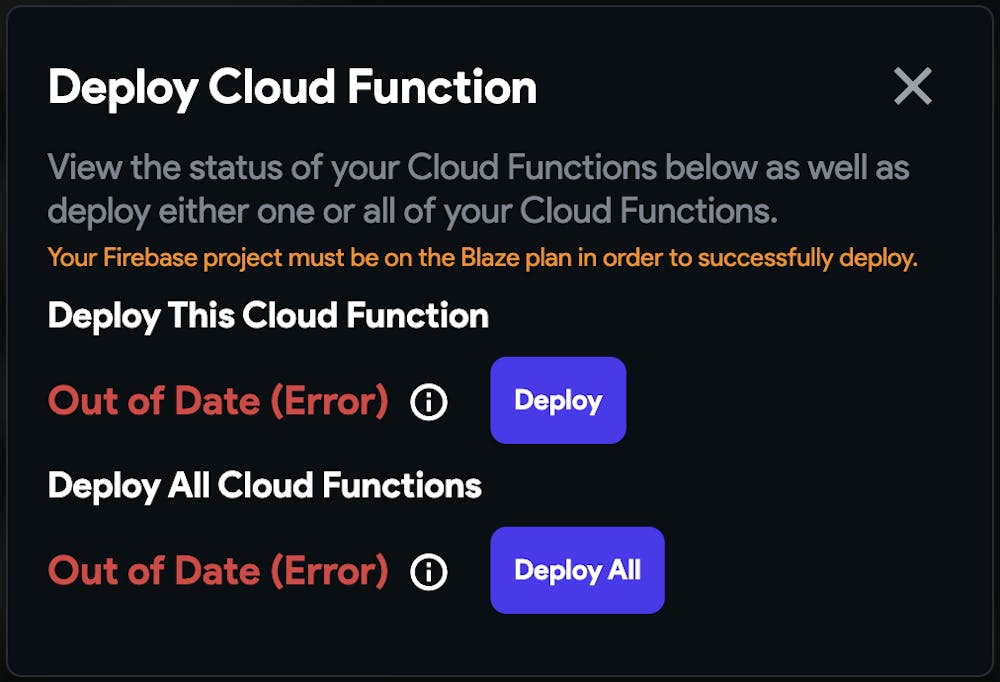Click the second "Out of Date (Error)" status

click(218, 571)
